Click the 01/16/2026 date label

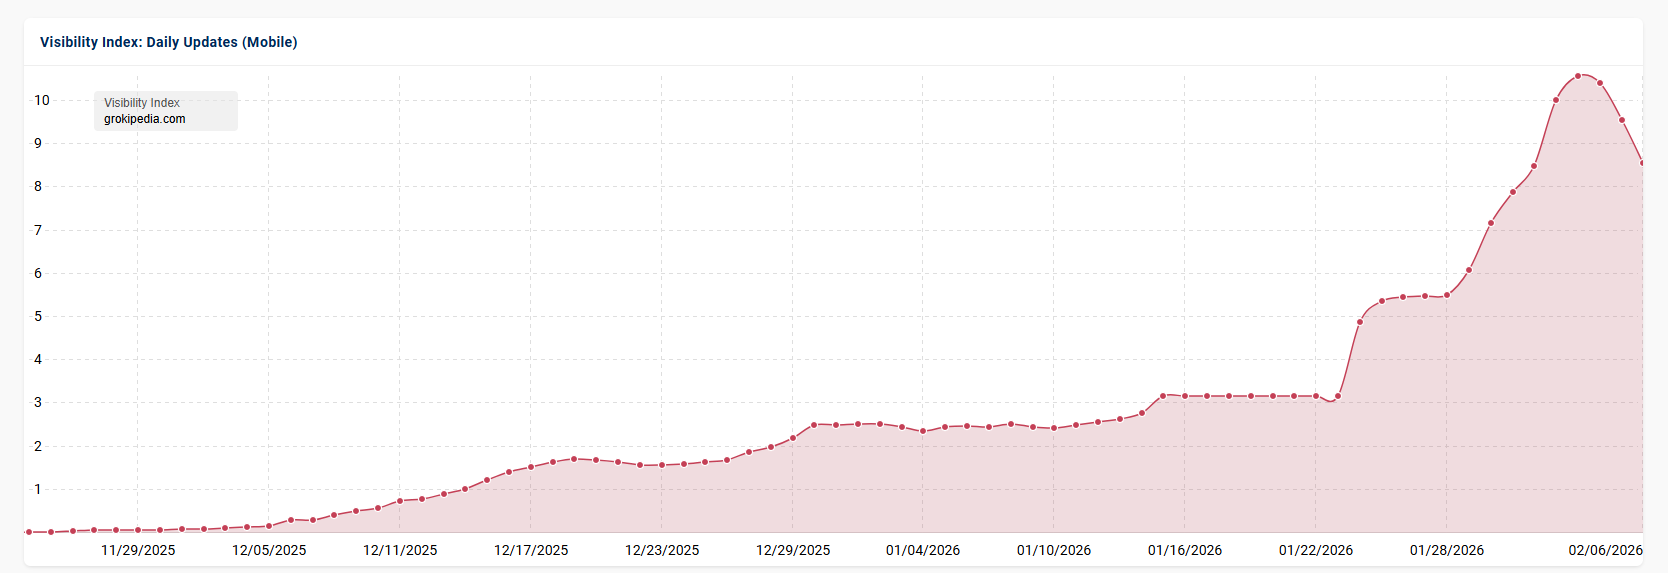(1185, 550)
